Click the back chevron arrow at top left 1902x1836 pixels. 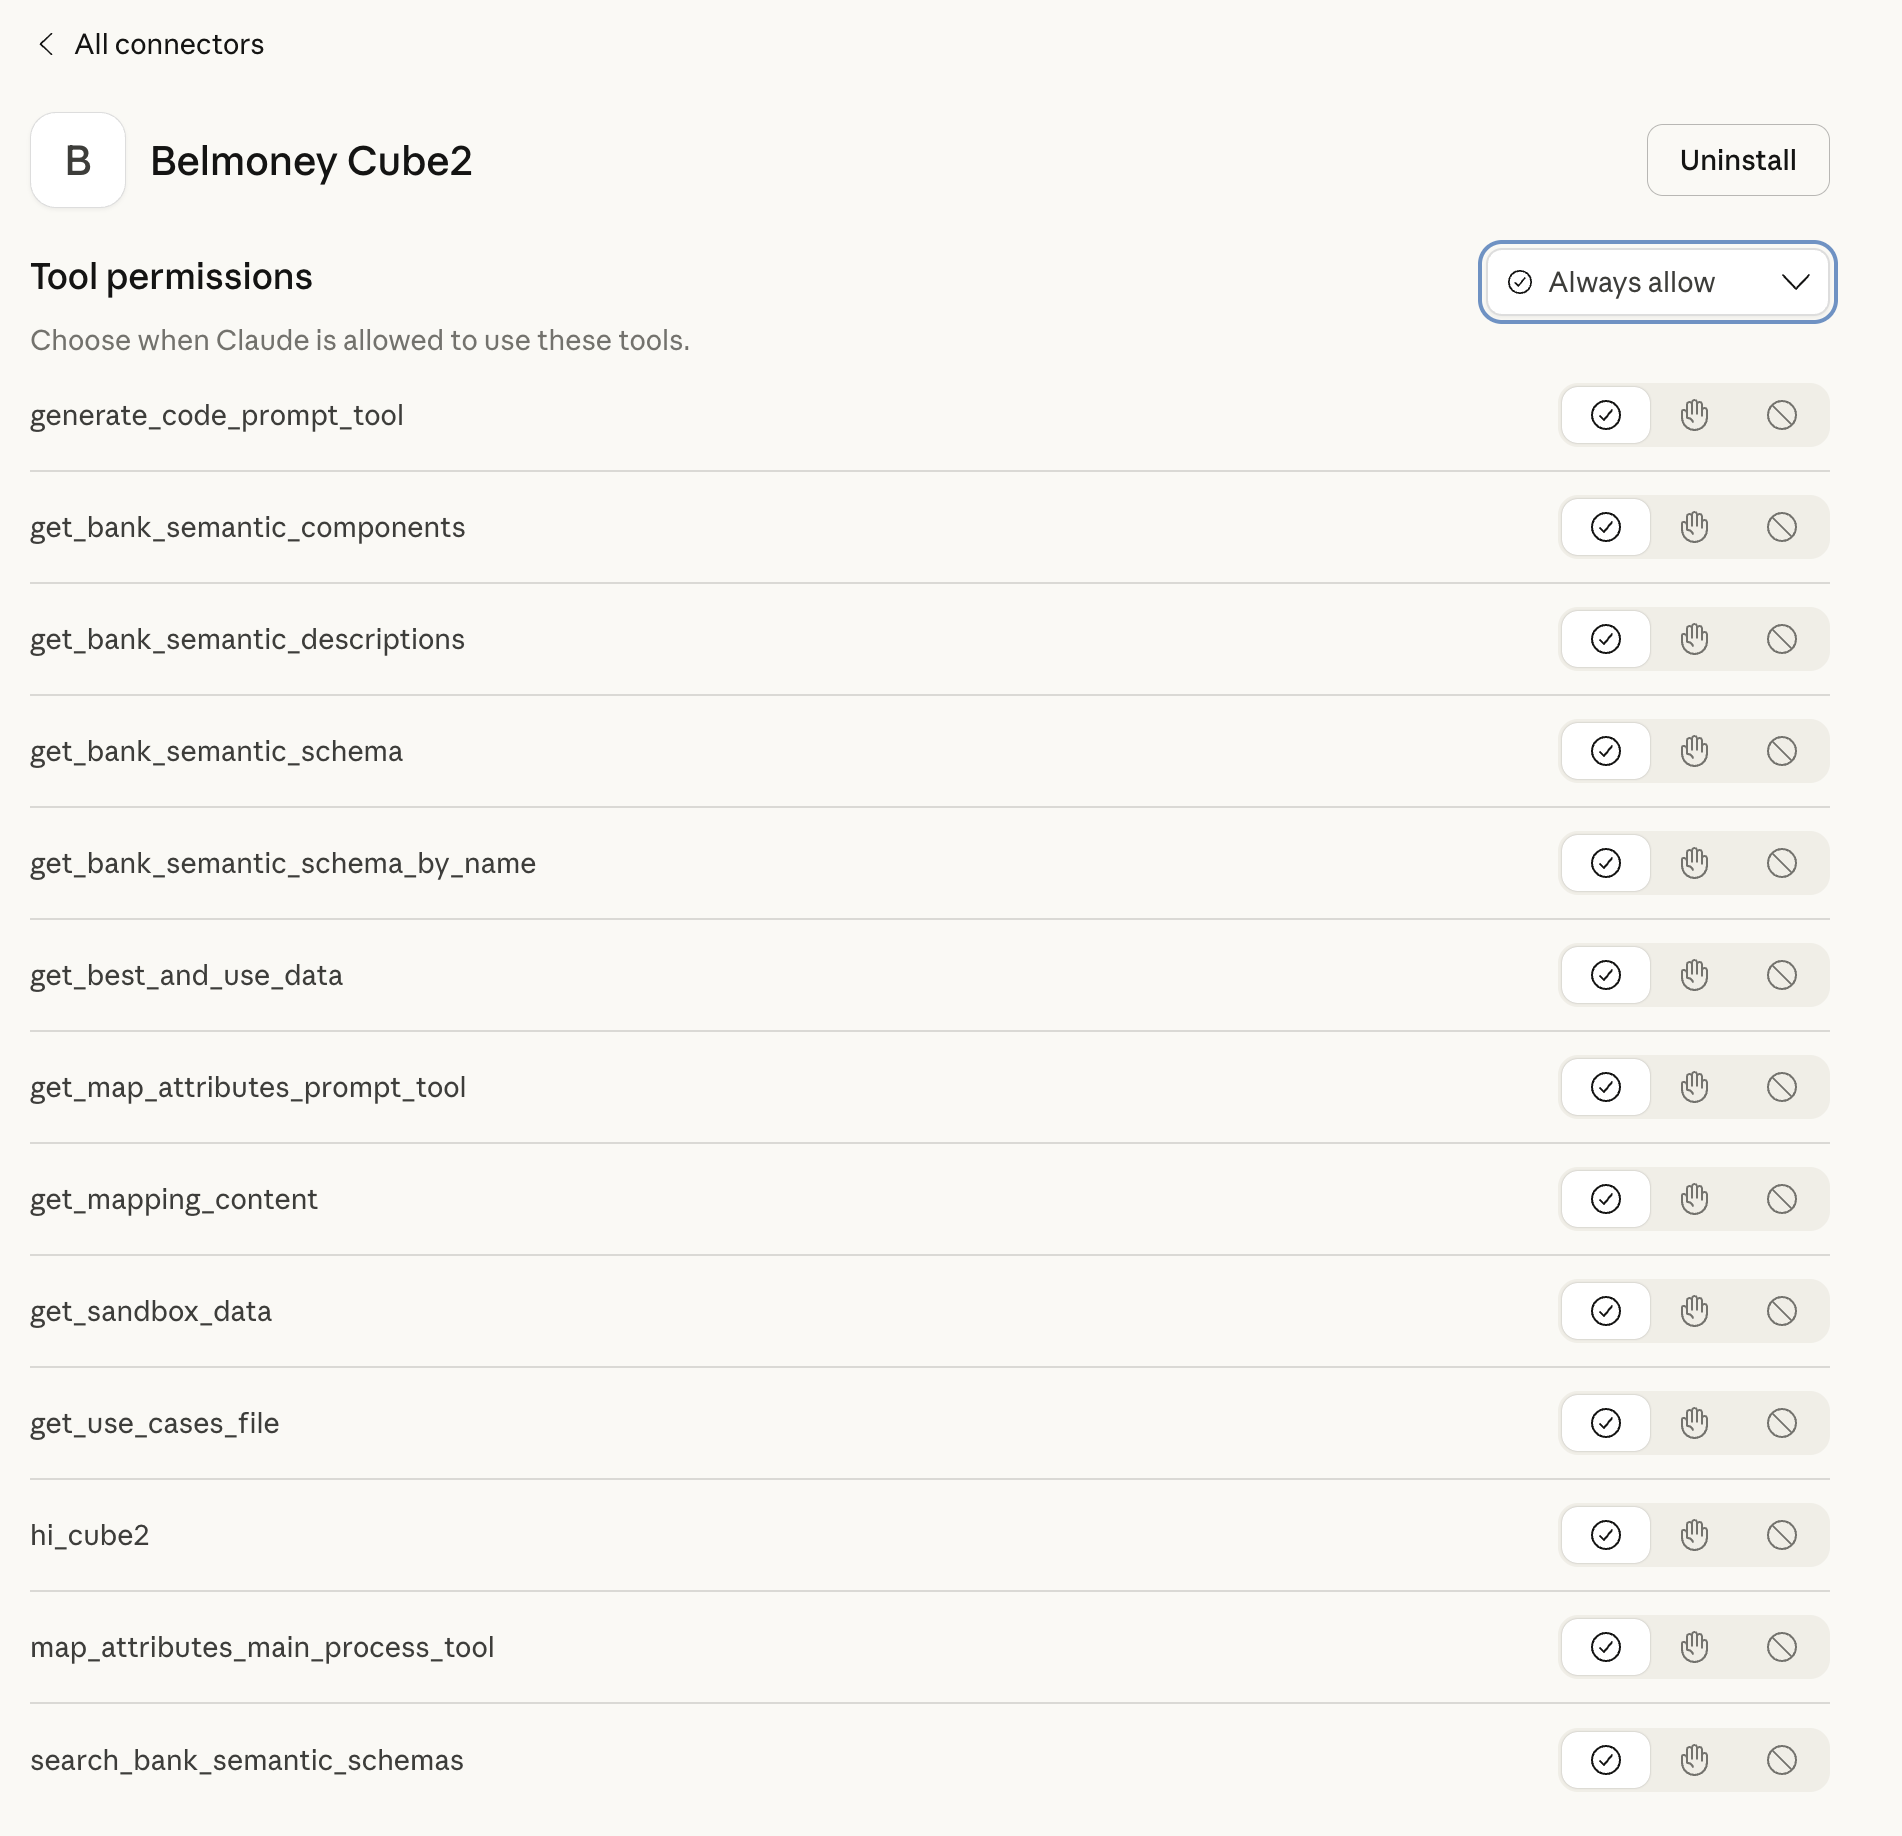coord(45,44)
